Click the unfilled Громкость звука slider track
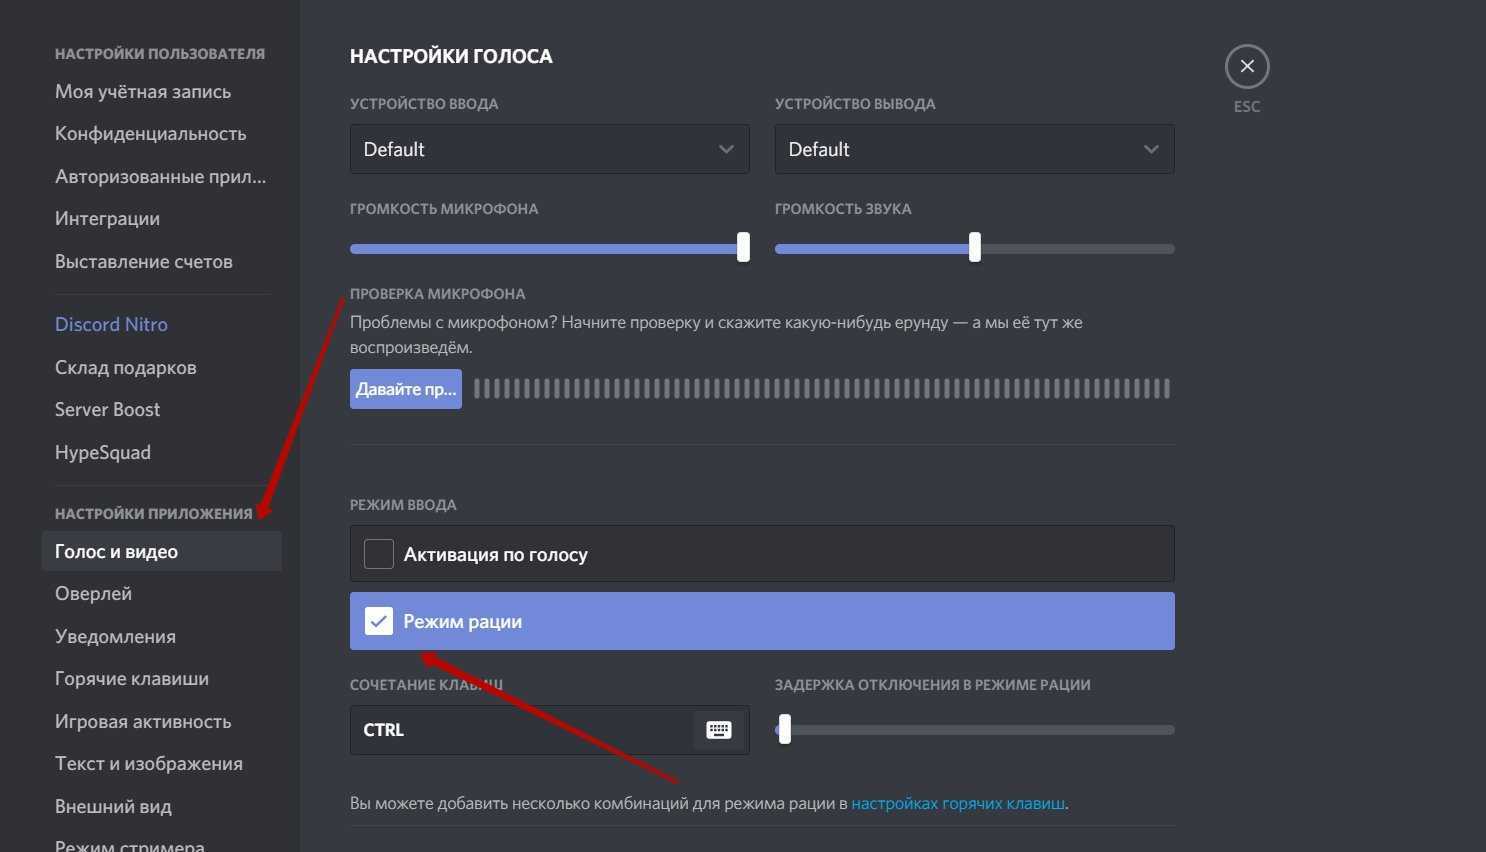Viewport: 1486px width, 852px height. click(x=1078, y=249)
